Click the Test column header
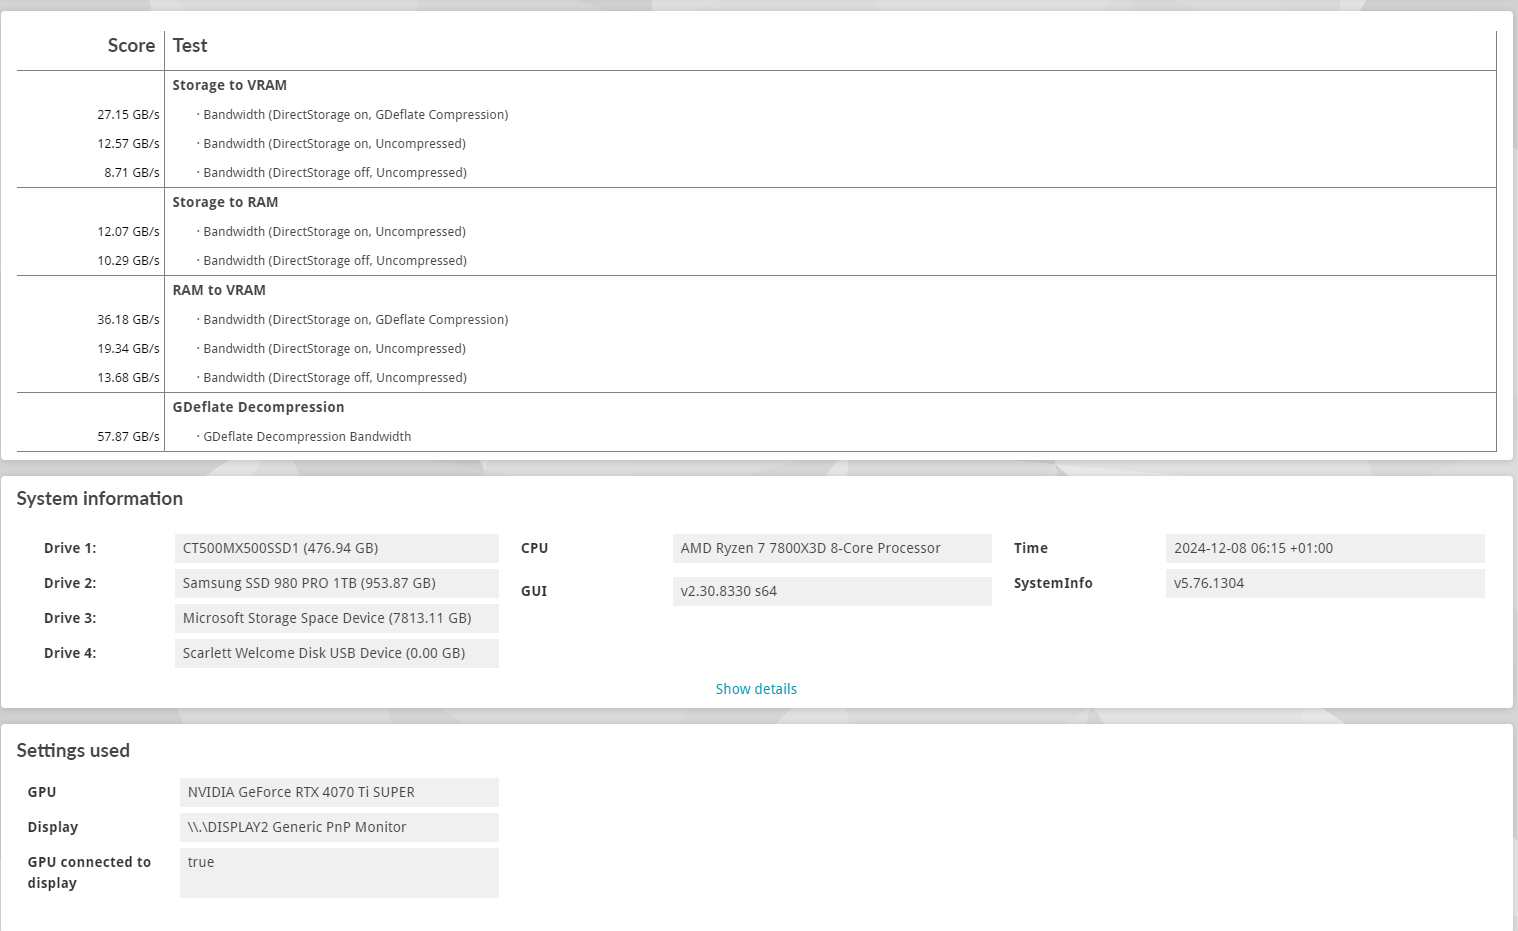 click(190, 46)
